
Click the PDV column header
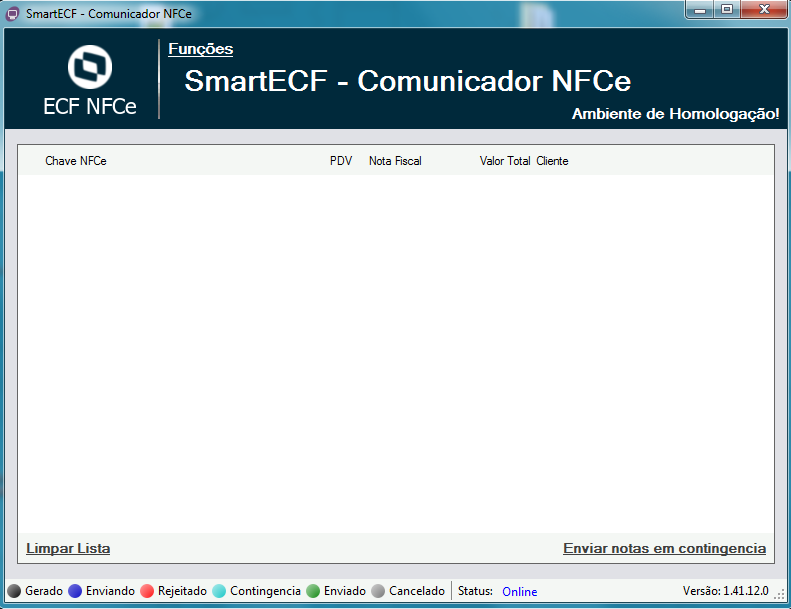pyautogui.click(x=341, y=161)
